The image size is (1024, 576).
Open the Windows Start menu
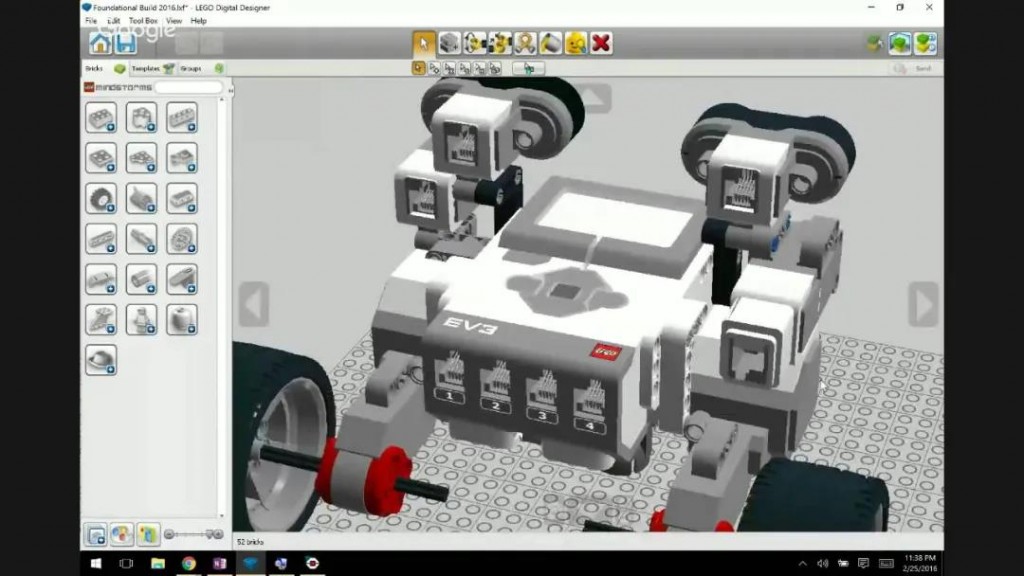point(96,563)
